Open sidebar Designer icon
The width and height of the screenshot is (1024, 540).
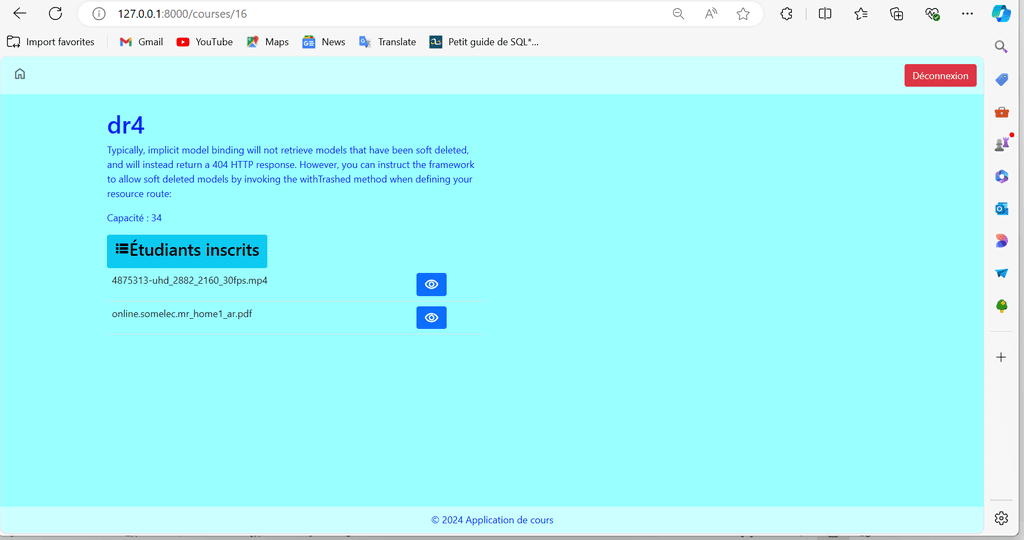[x=1002, y=241]
